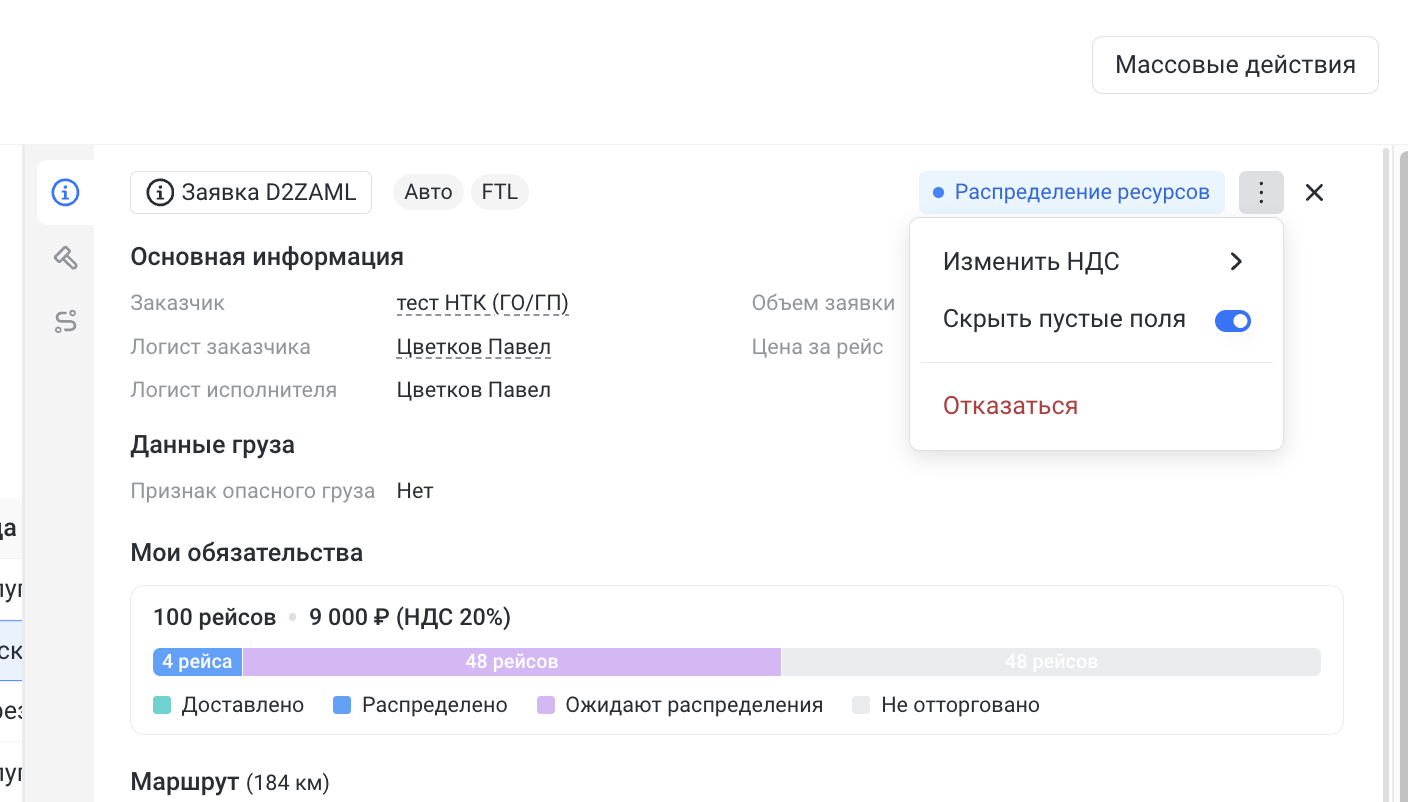Open the route sidebar icon
This screenshot has height=802, width=1408.
(65, 321)
